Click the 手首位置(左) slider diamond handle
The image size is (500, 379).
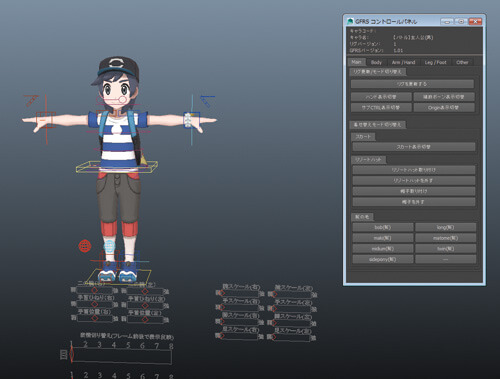[x=145, y=319]
